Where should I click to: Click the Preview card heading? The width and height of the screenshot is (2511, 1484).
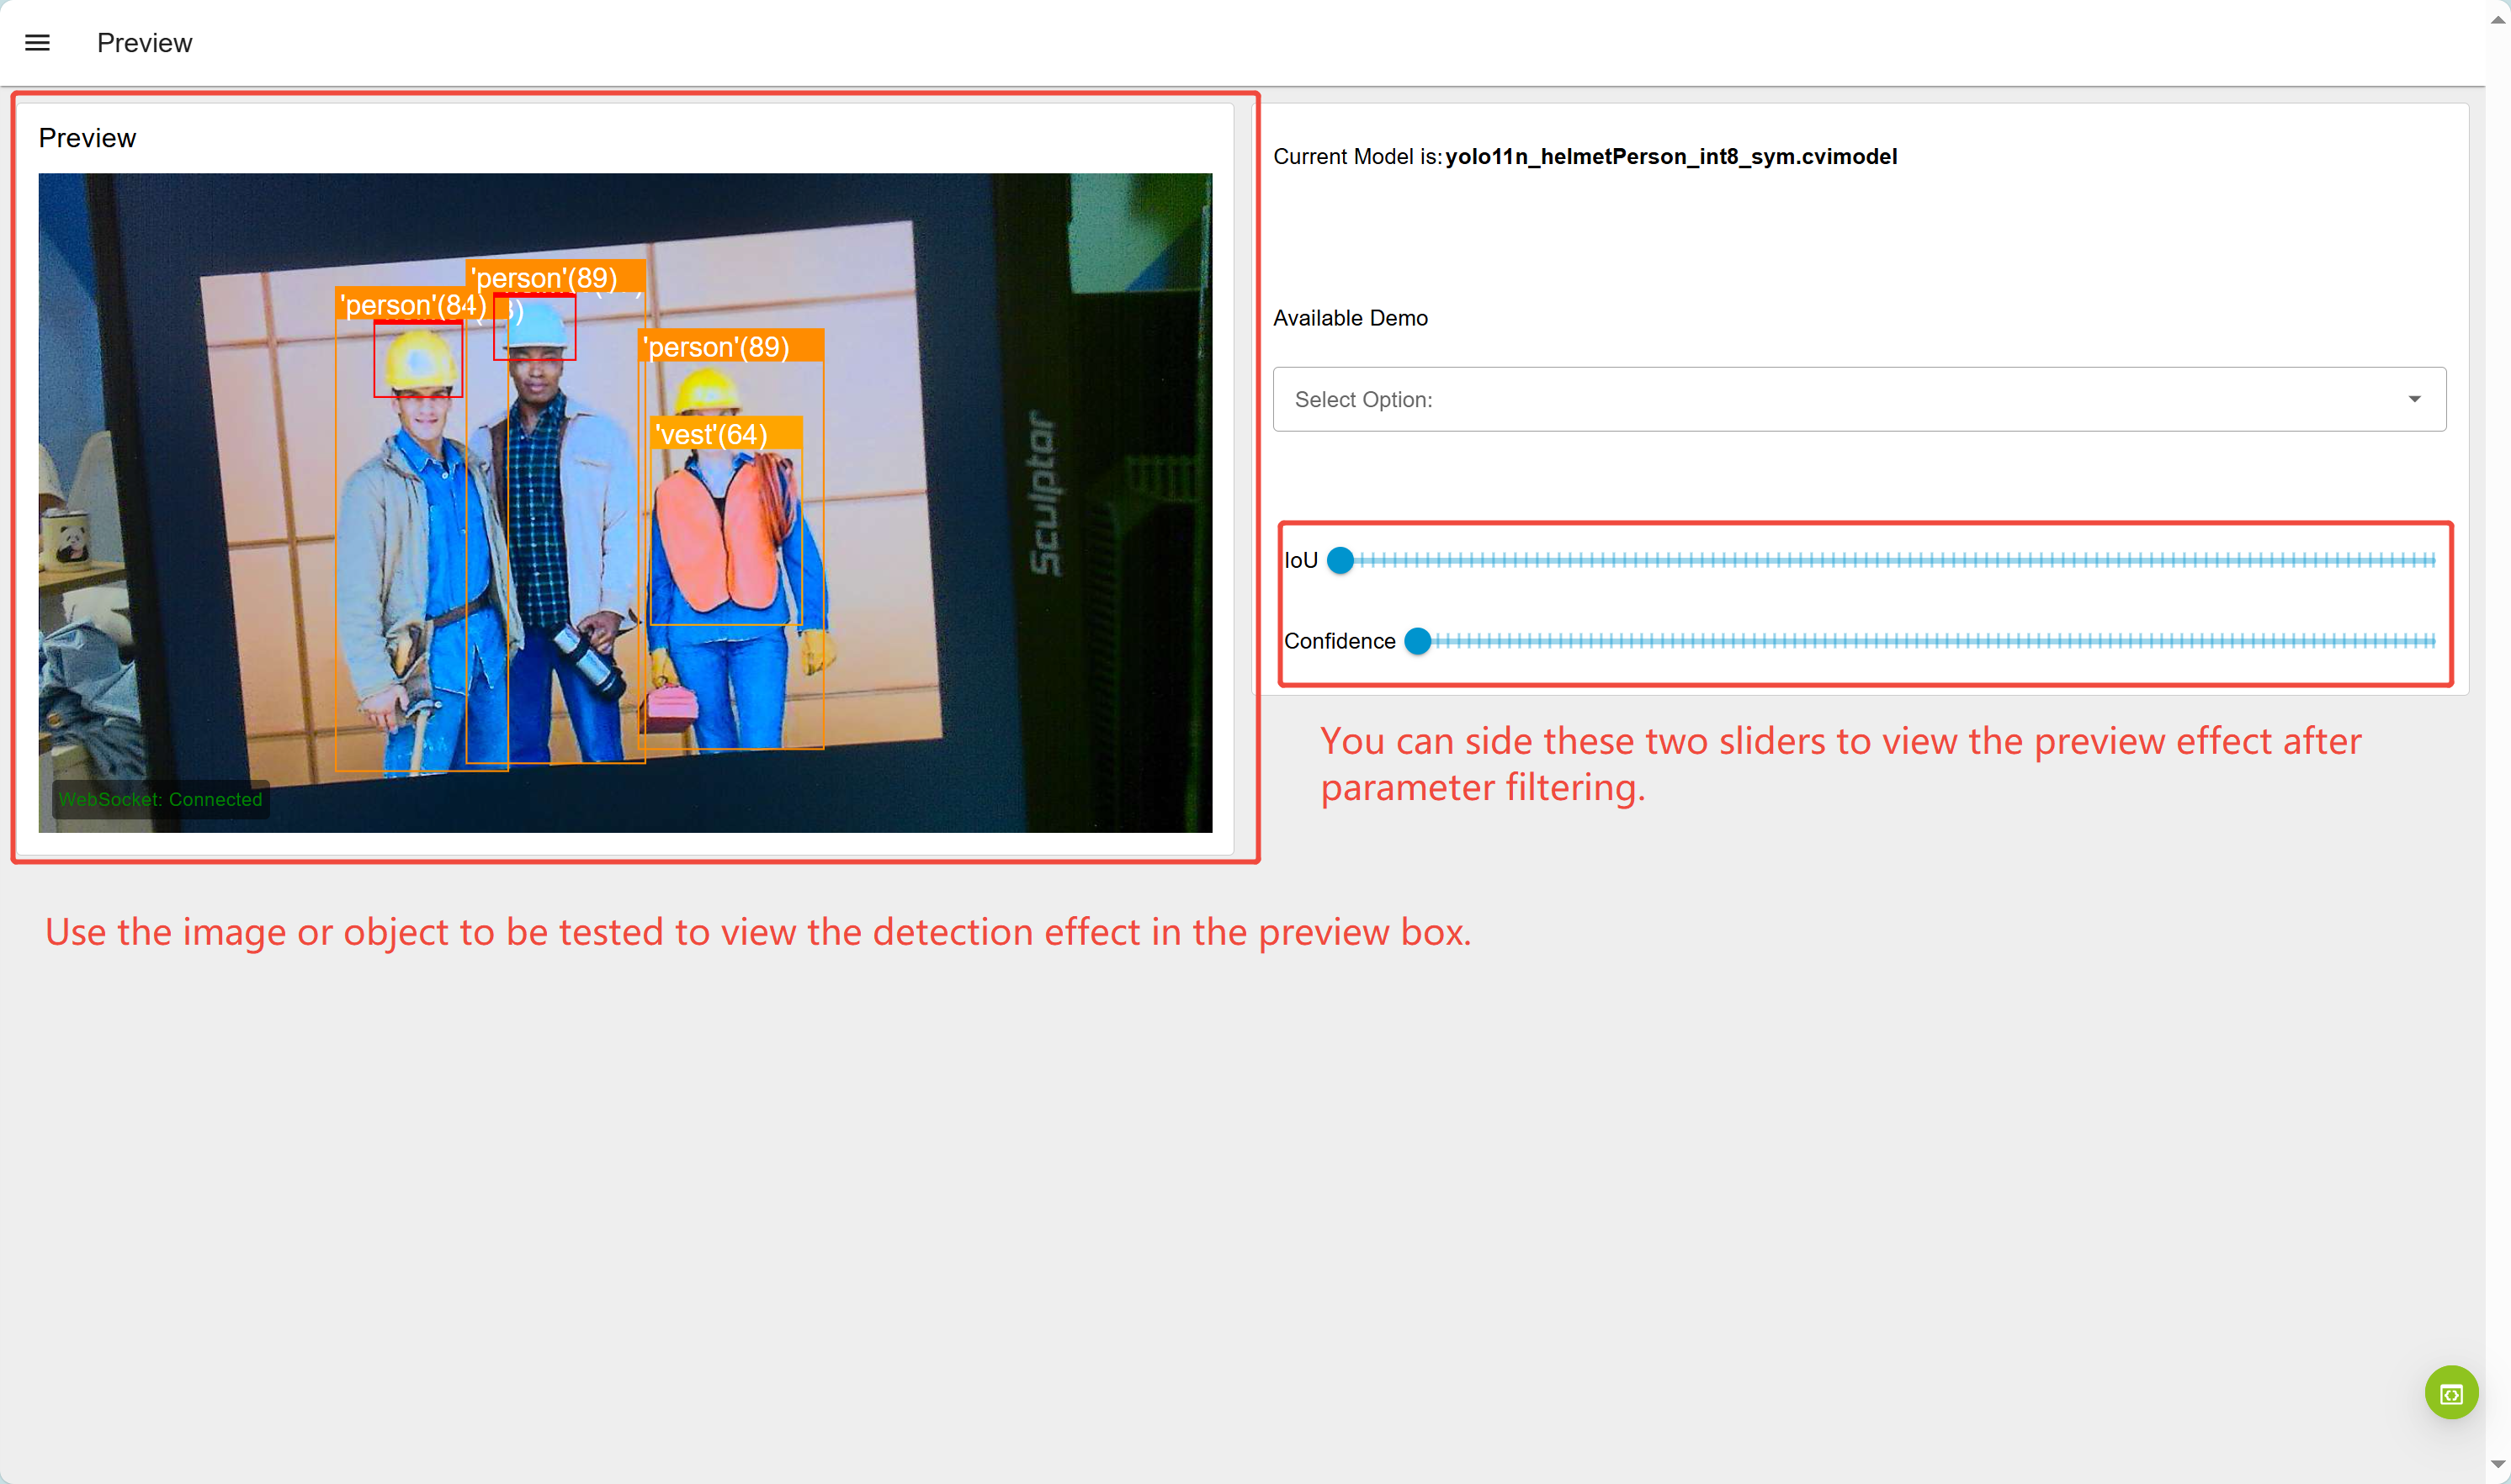click(87, 138)
